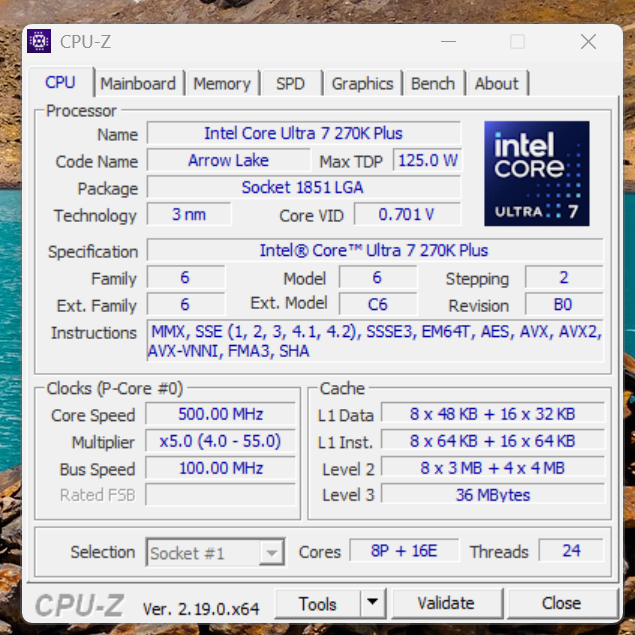Click the Arrow Lake code name value
Viewport: 635px width, 635px height.
[x=228, y=160]
